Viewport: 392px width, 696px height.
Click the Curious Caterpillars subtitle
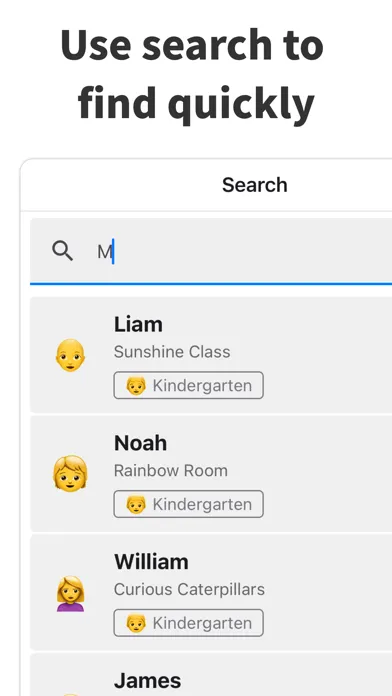click(x=190, y=589)
